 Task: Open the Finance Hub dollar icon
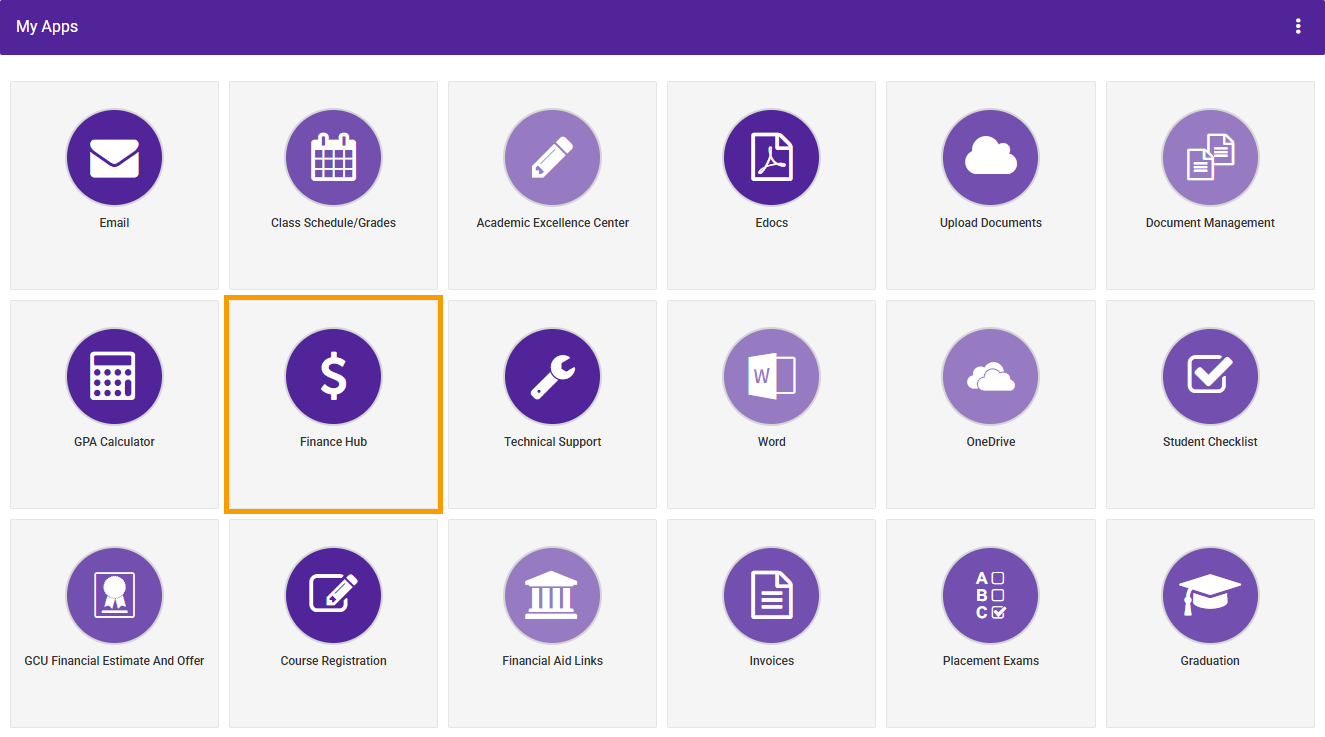point(333,377)
